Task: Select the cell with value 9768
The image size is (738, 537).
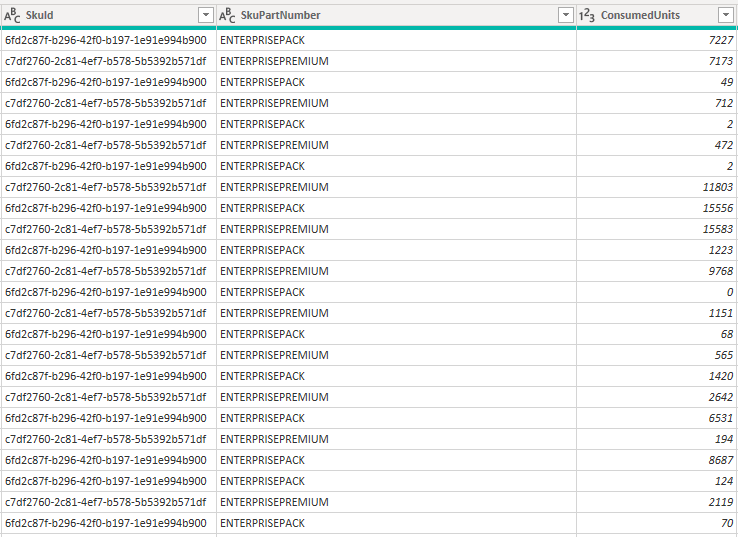Action: click(x=657, y=271)
